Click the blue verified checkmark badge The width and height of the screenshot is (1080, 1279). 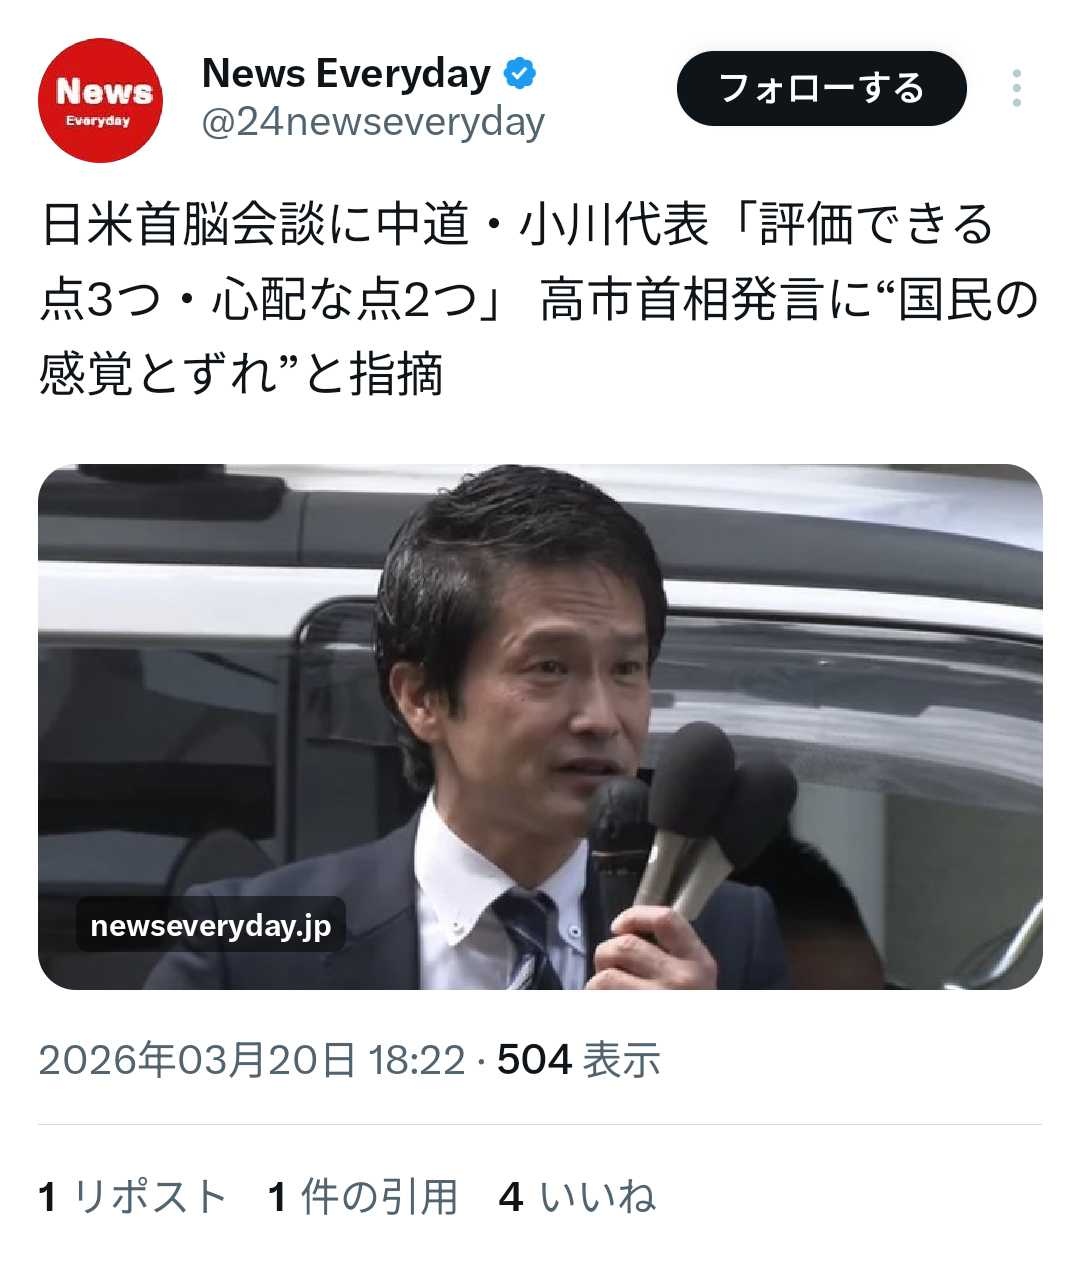click(519, 74)
